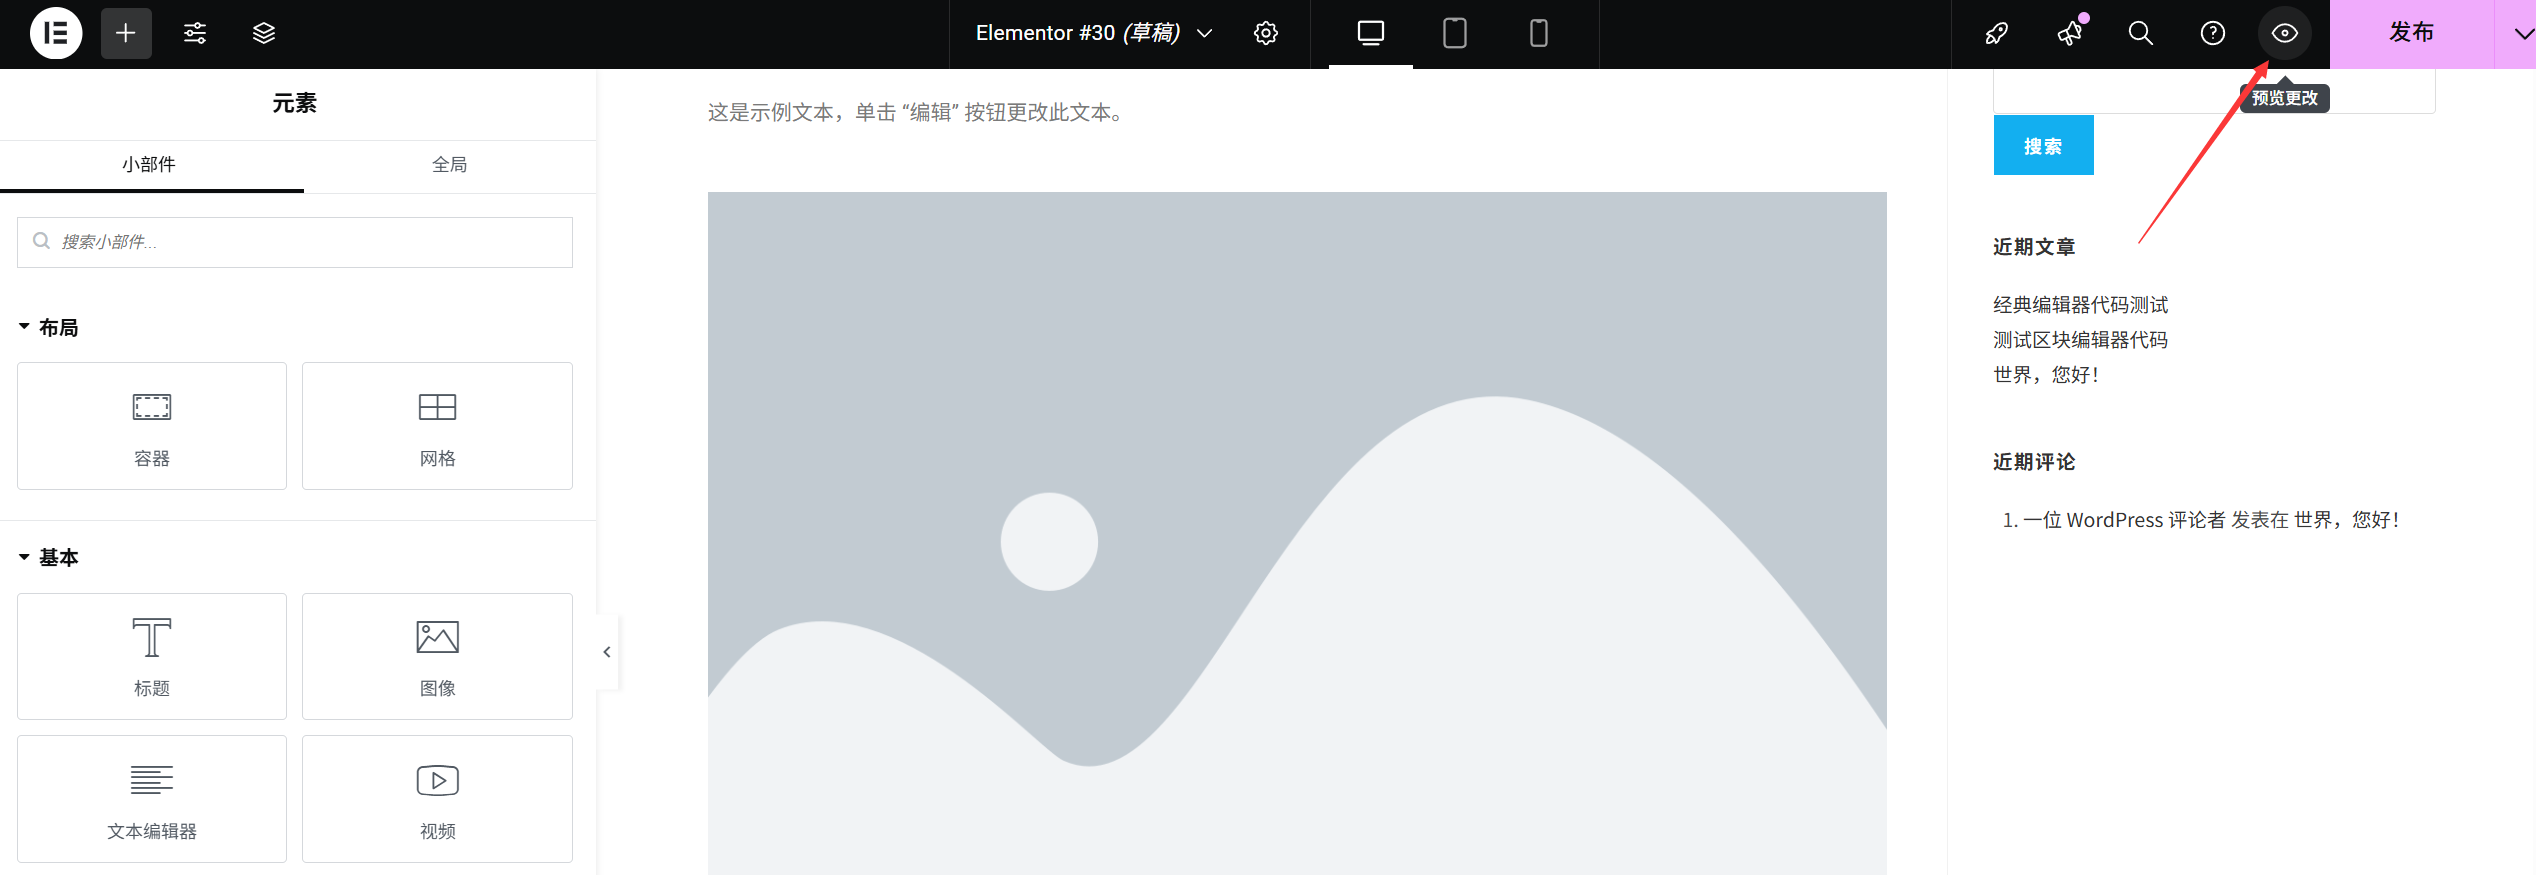Open the Elementor logo menu
This screenshot has width=2536, height=875.
[x=56, y=33]
